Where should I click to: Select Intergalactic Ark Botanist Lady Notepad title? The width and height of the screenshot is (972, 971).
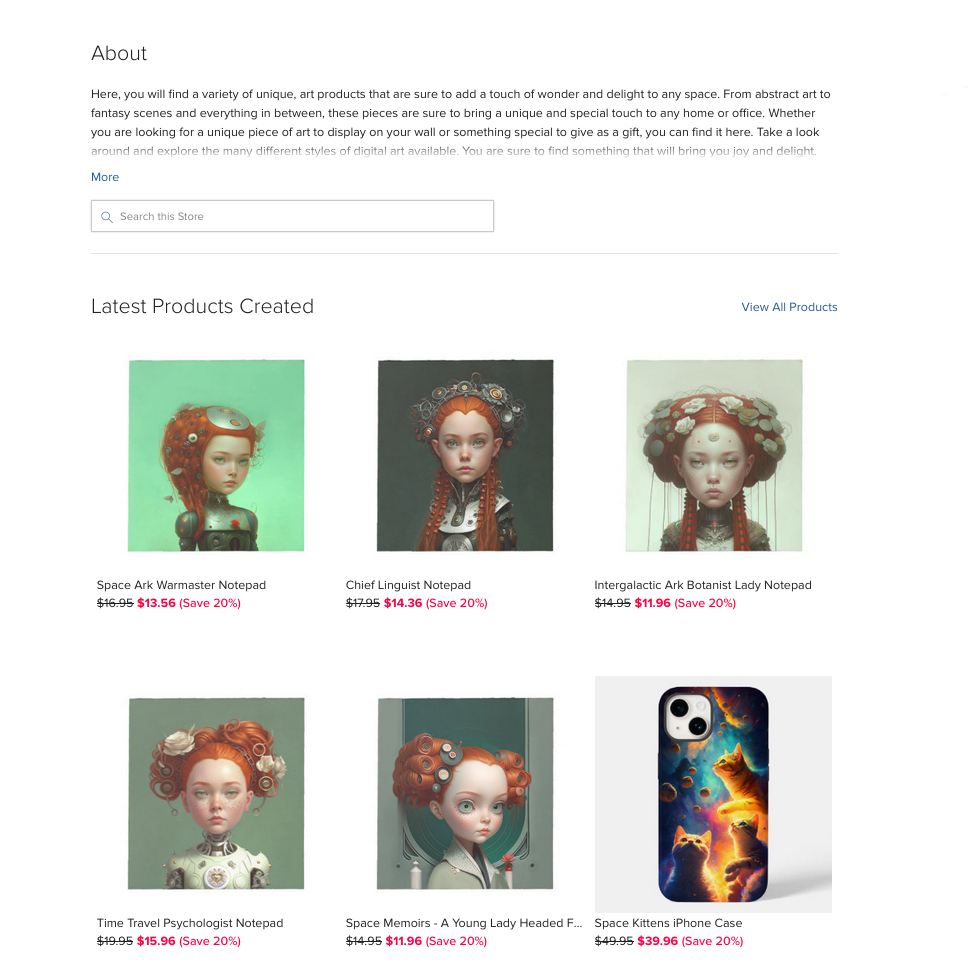(x=702, y=585)
